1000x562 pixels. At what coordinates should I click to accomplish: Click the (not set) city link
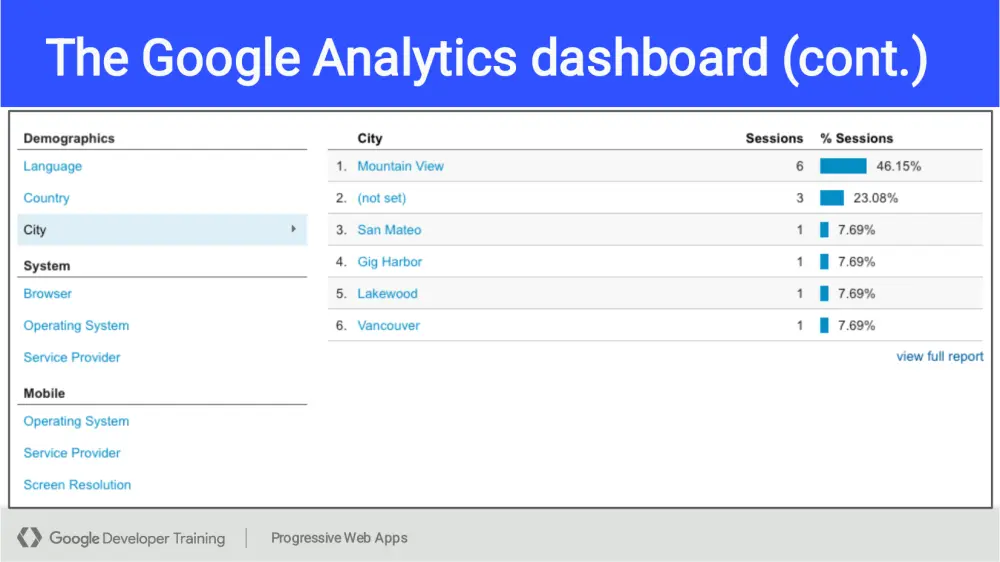[x=382, y=198]
